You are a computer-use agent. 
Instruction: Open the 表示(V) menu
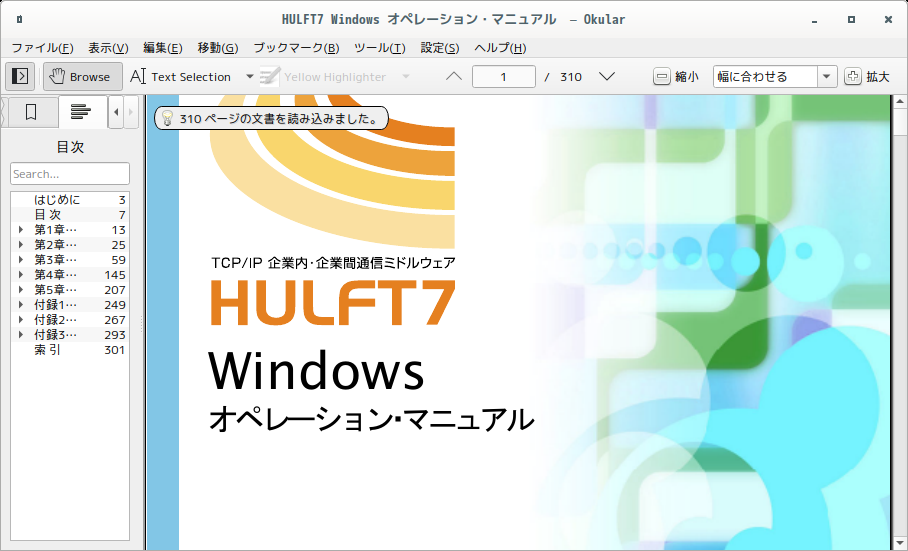tap(108, 48)
